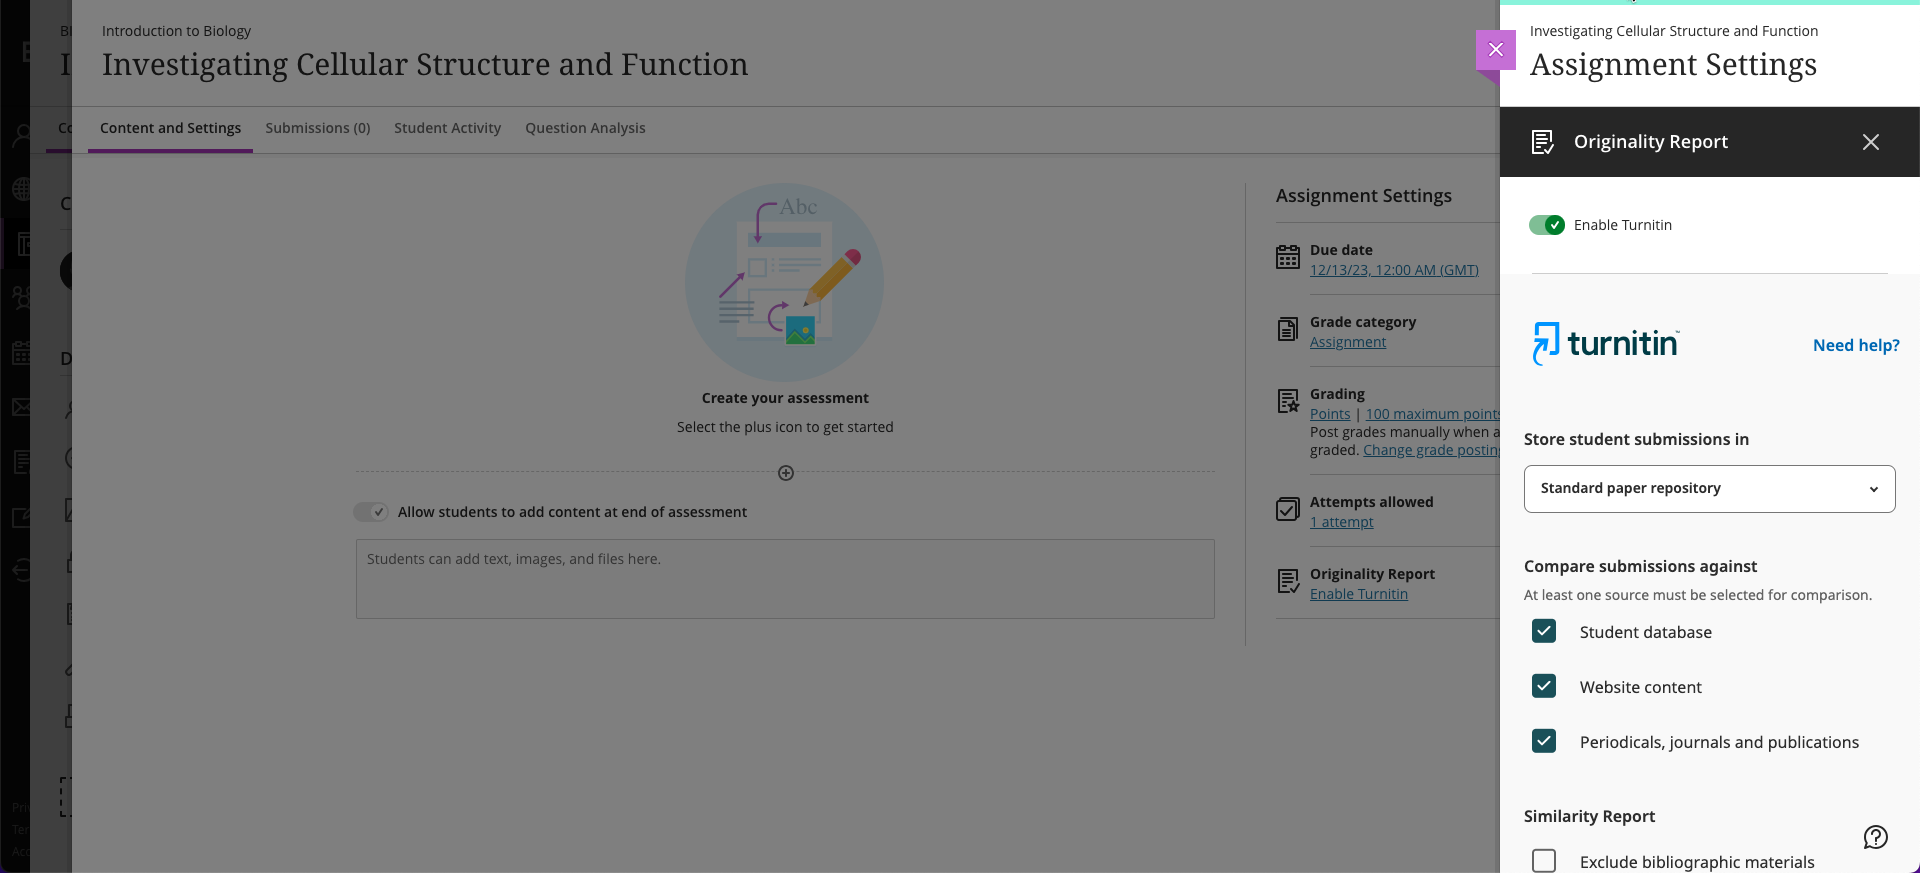Close the Originality Report panel with X
The image size is (1920, 873).
click(x=1870, y=142)
